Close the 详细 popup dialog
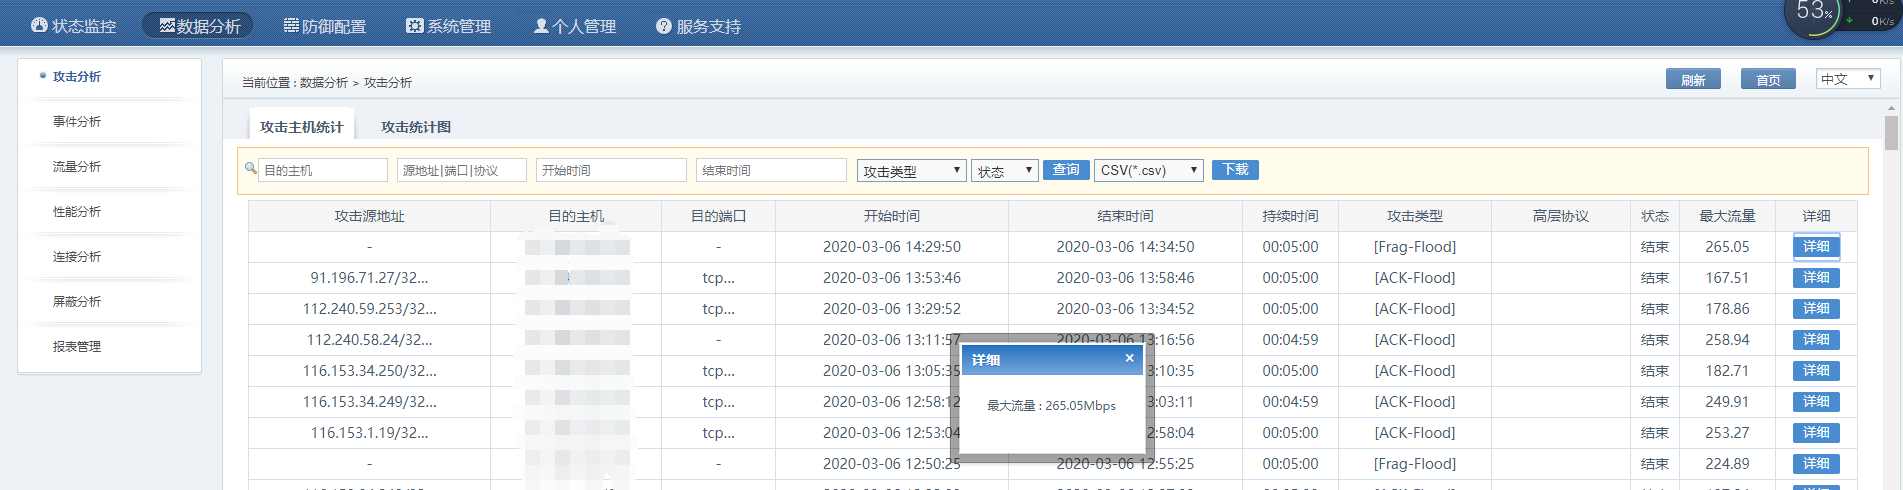 coord(1129,358)
